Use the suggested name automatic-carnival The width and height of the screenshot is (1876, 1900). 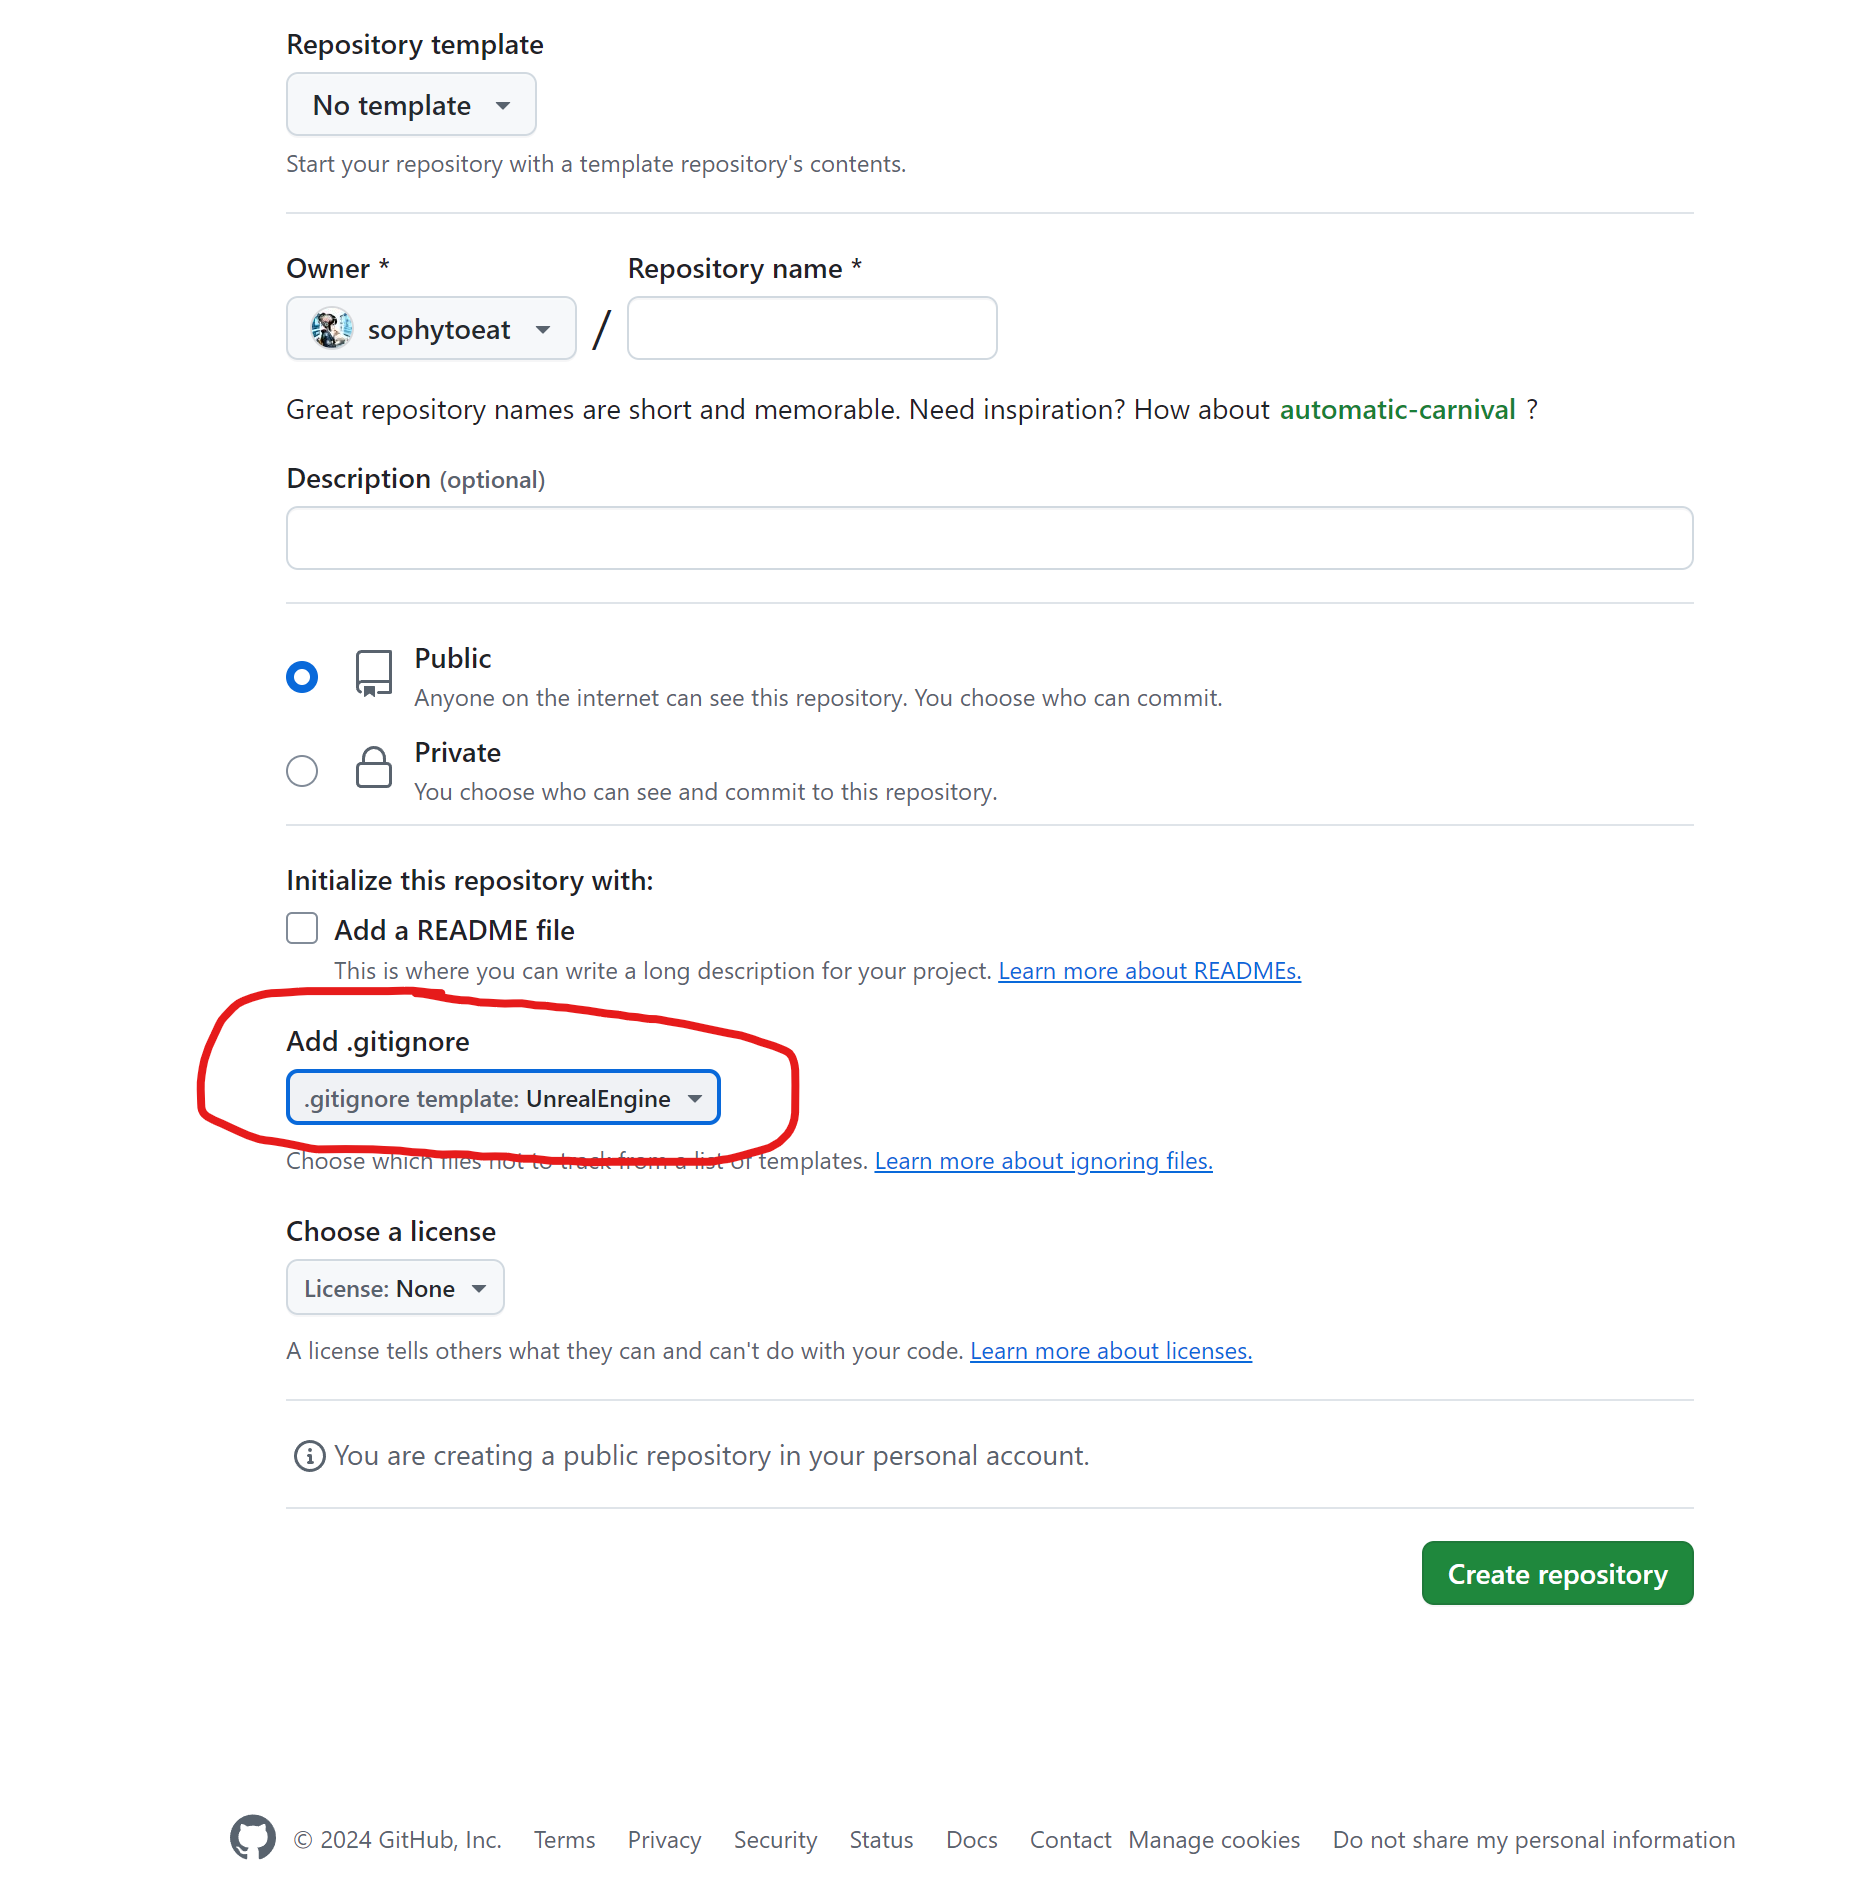coord(1398,409)
